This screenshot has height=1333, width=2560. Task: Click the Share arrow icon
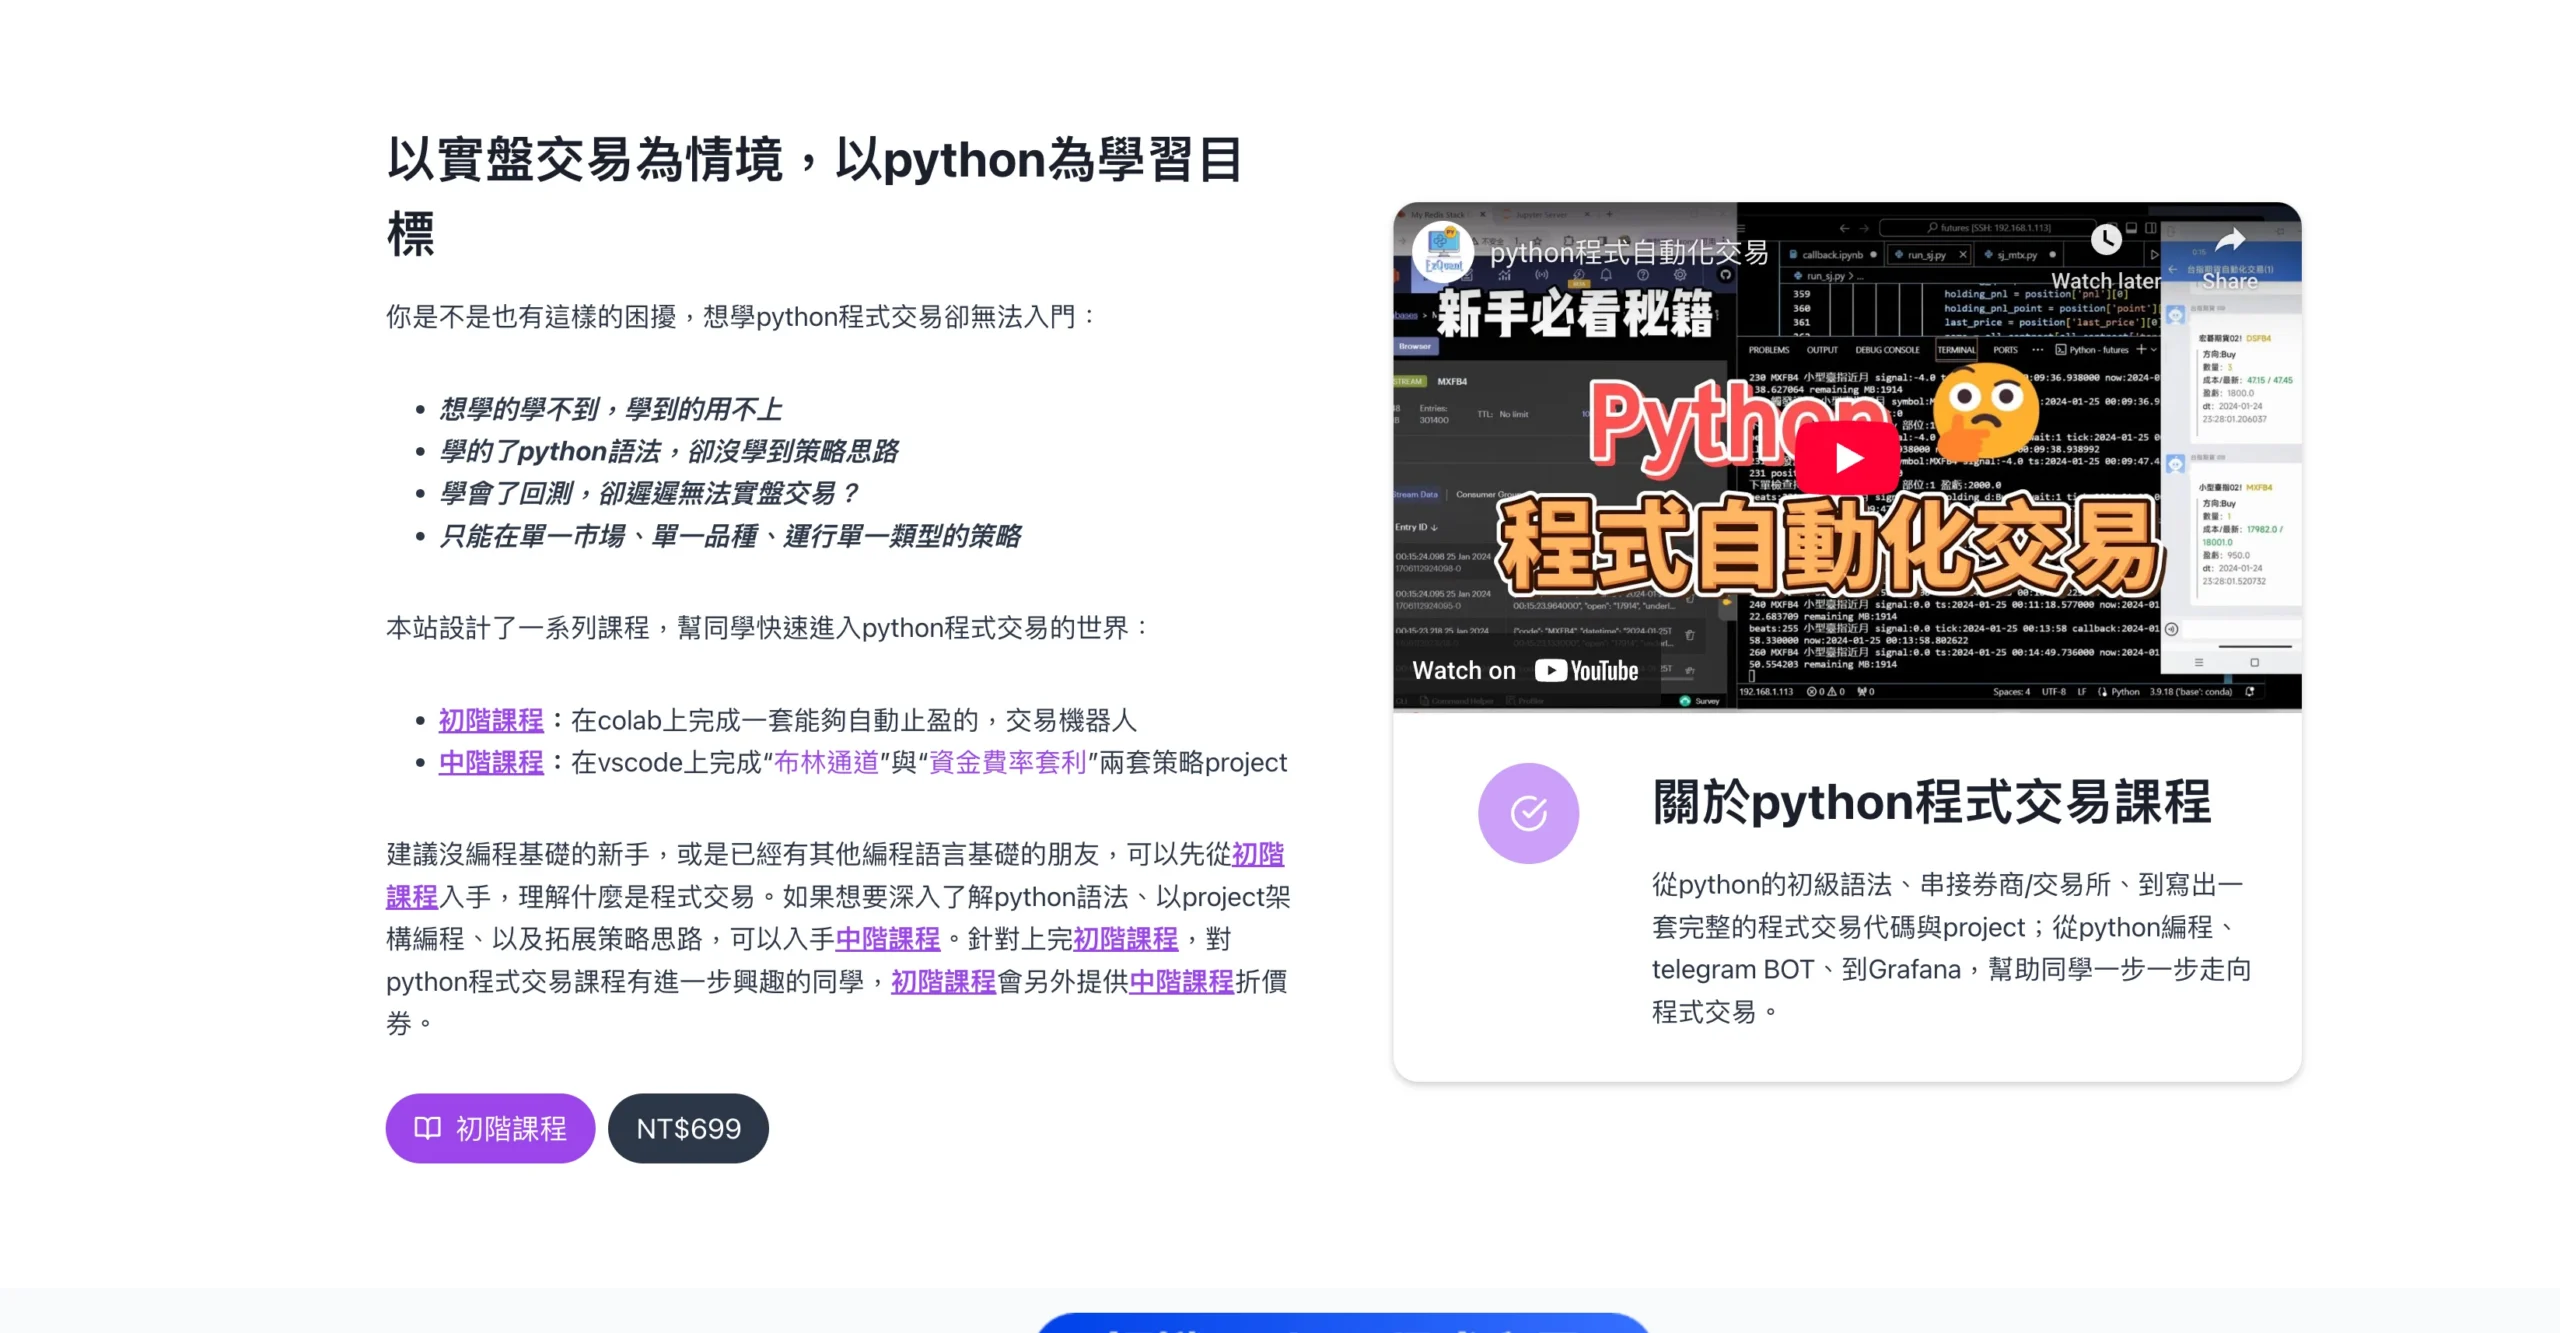tap(2230, 240)
